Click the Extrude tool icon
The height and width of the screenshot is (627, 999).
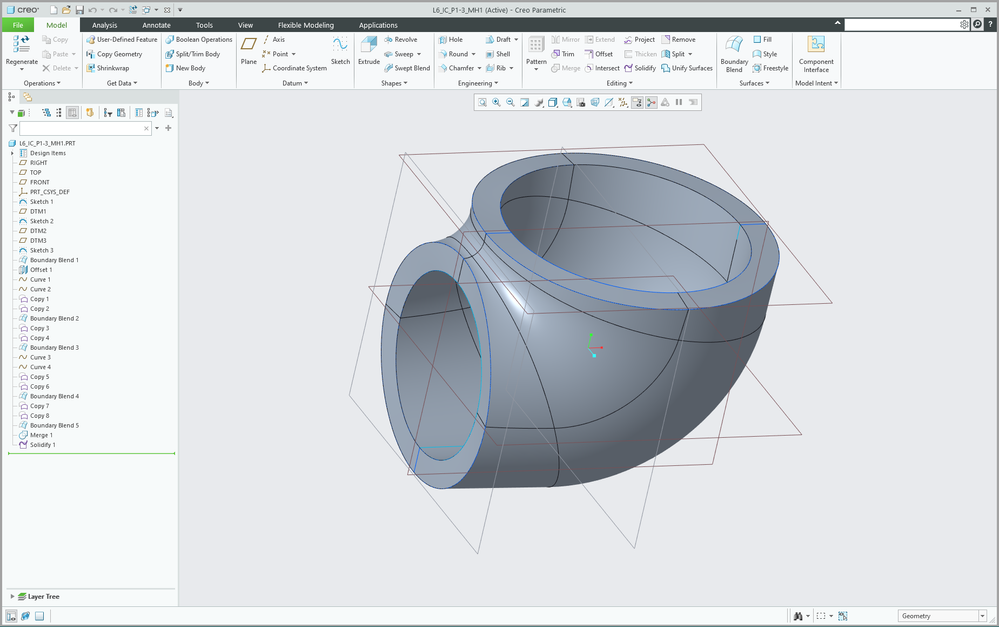click(x=368, y=45)
